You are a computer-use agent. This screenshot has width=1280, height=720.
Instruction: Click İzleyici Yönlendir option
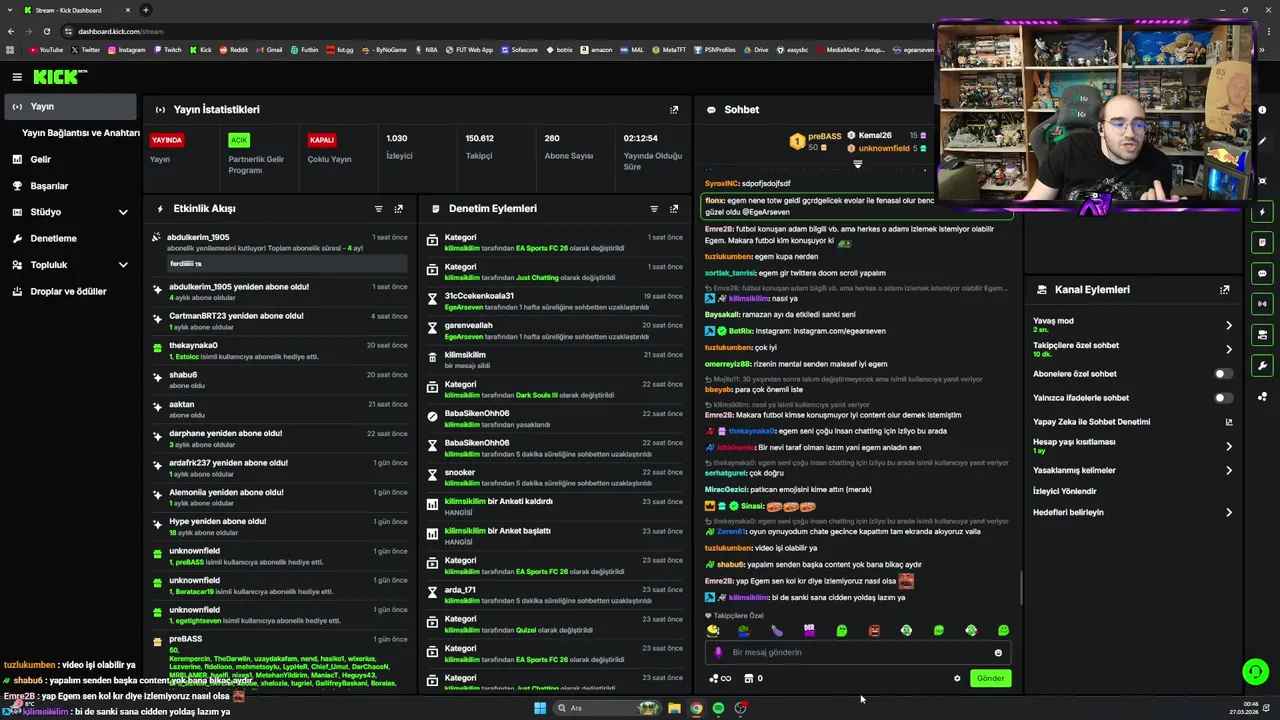click(1065, 492)
